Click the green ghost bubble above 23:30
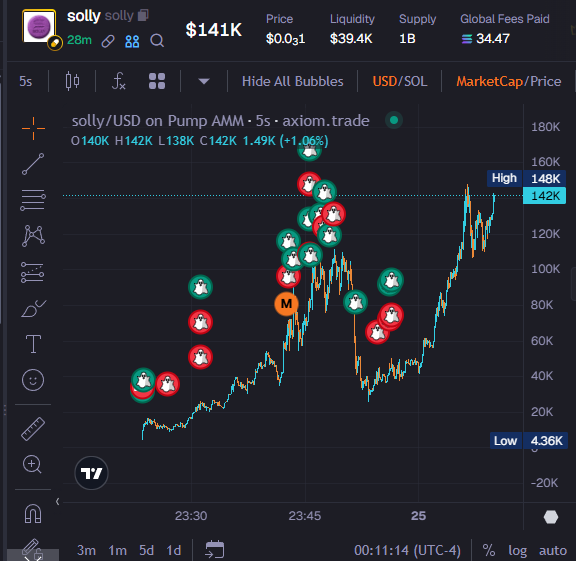The height and width of the screenshot is (561, 576). tap(200, 287)
